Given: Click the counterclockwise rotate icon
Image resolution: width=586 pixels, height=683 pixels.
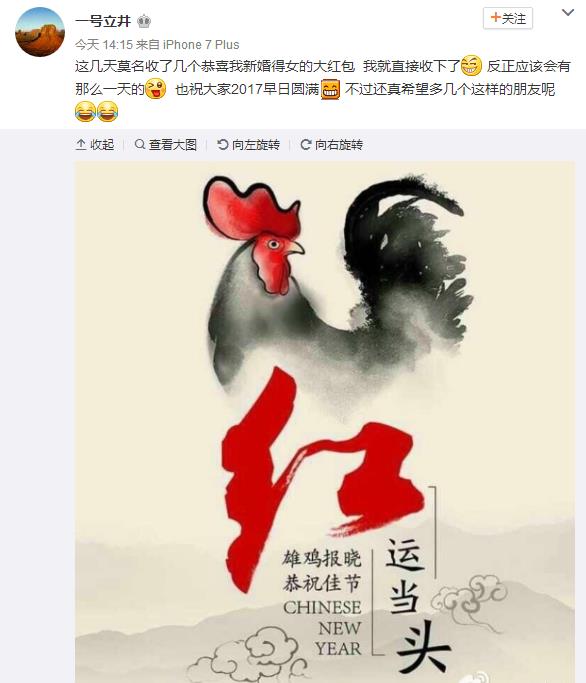Looking at the screenshot, I should point(223,145).
